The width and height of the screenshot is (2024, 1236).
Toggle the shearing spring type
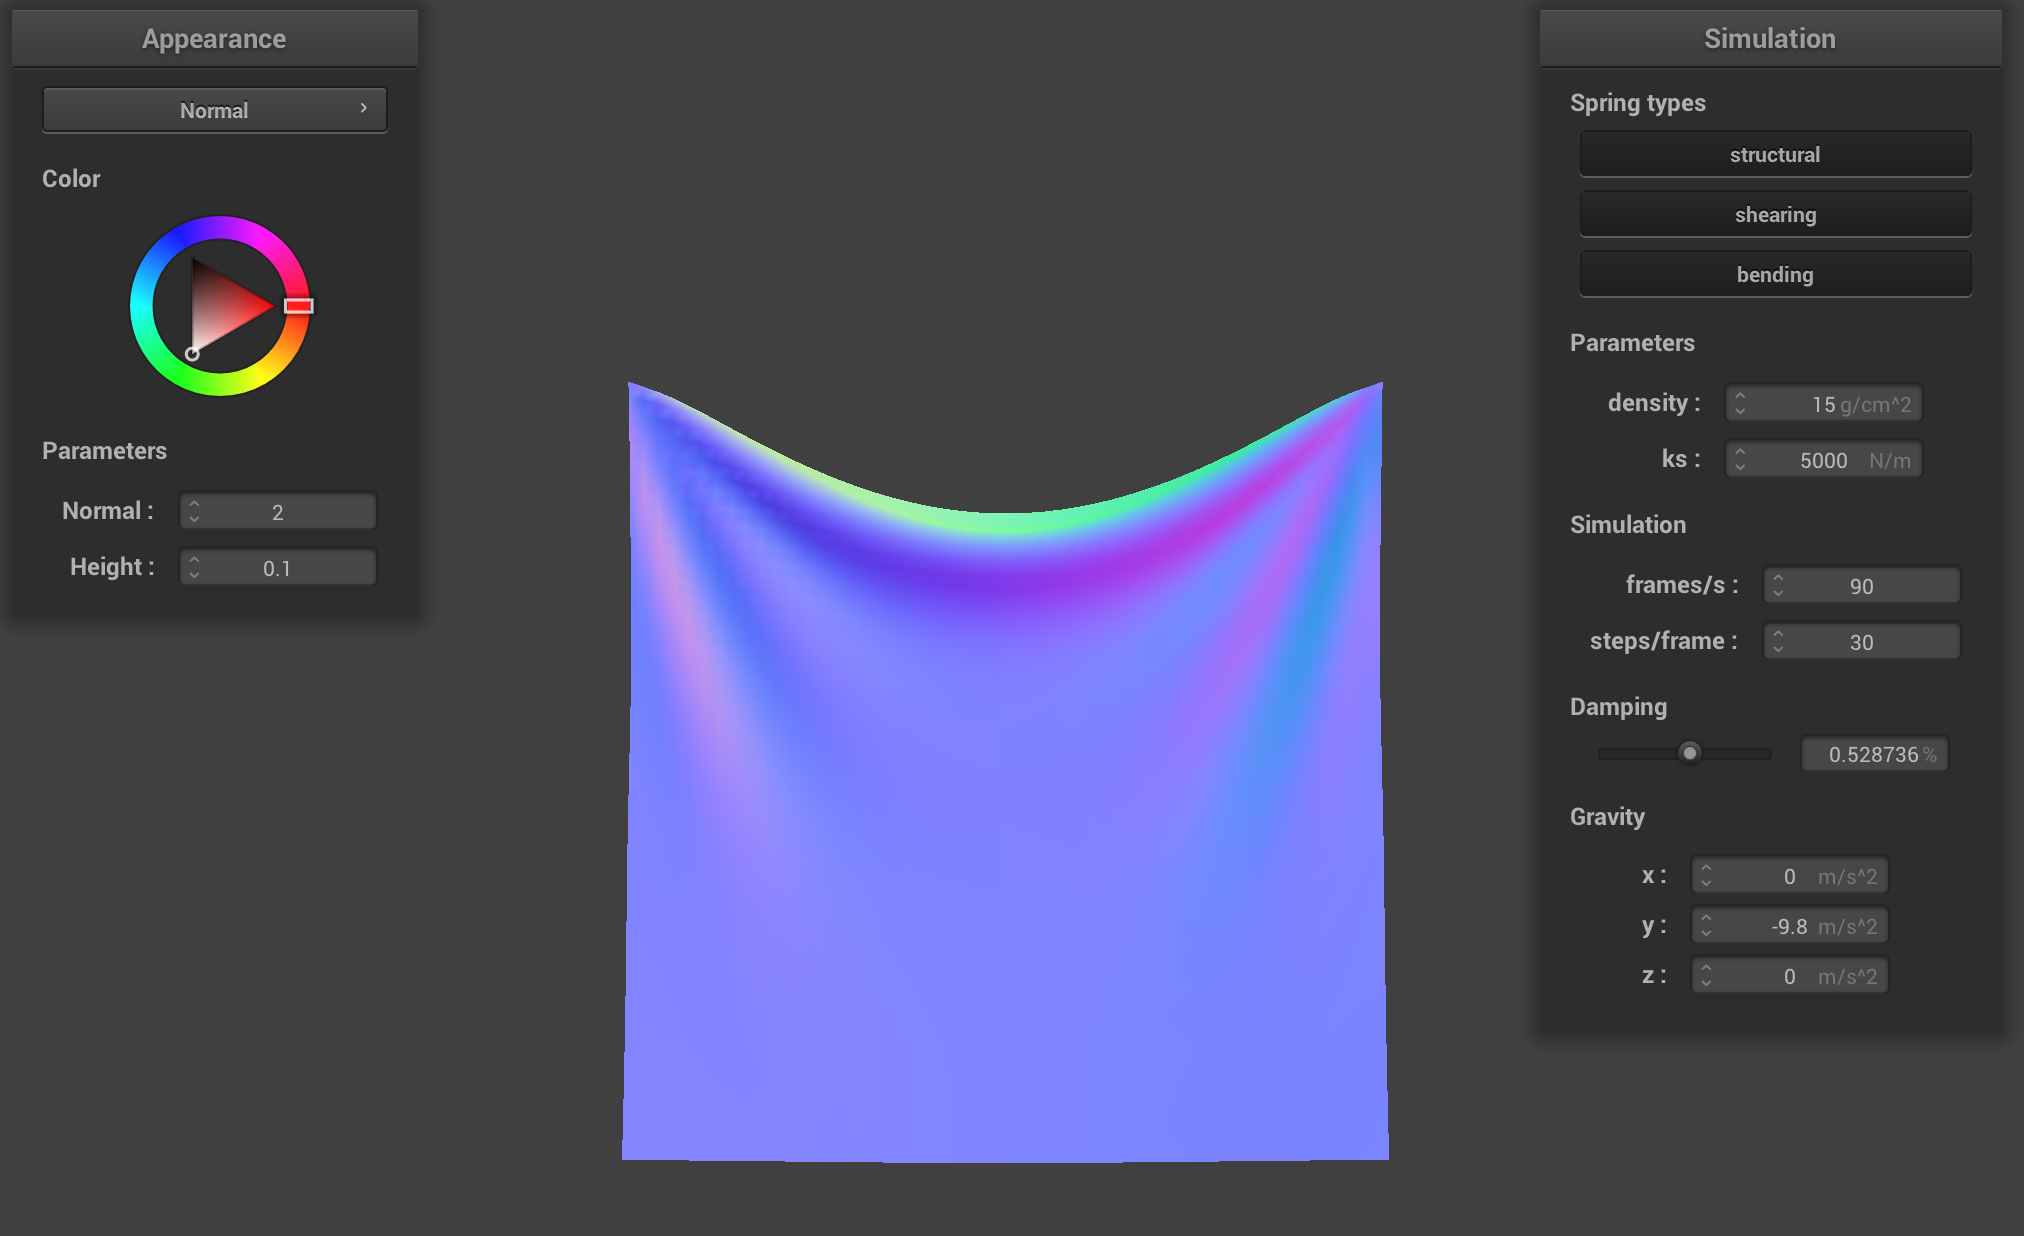pyautogui.click(x=1775, y=214)
